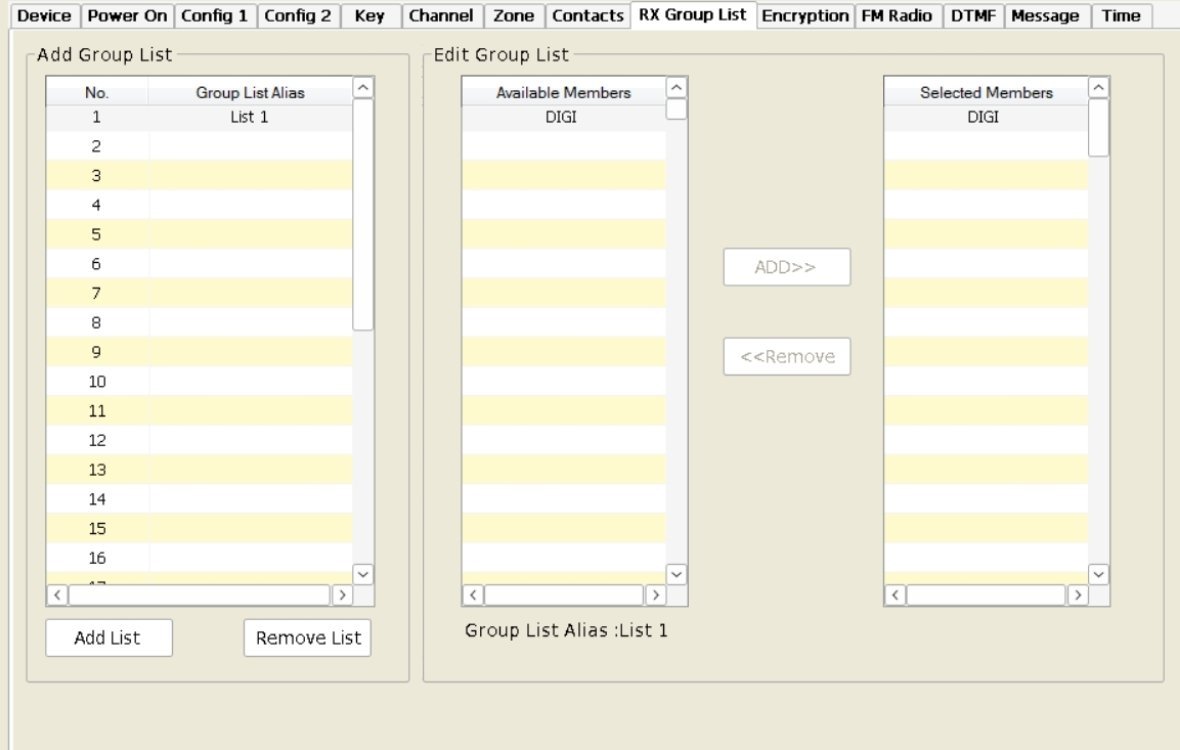Open the FM Radio tab

[x=897, y=16]
